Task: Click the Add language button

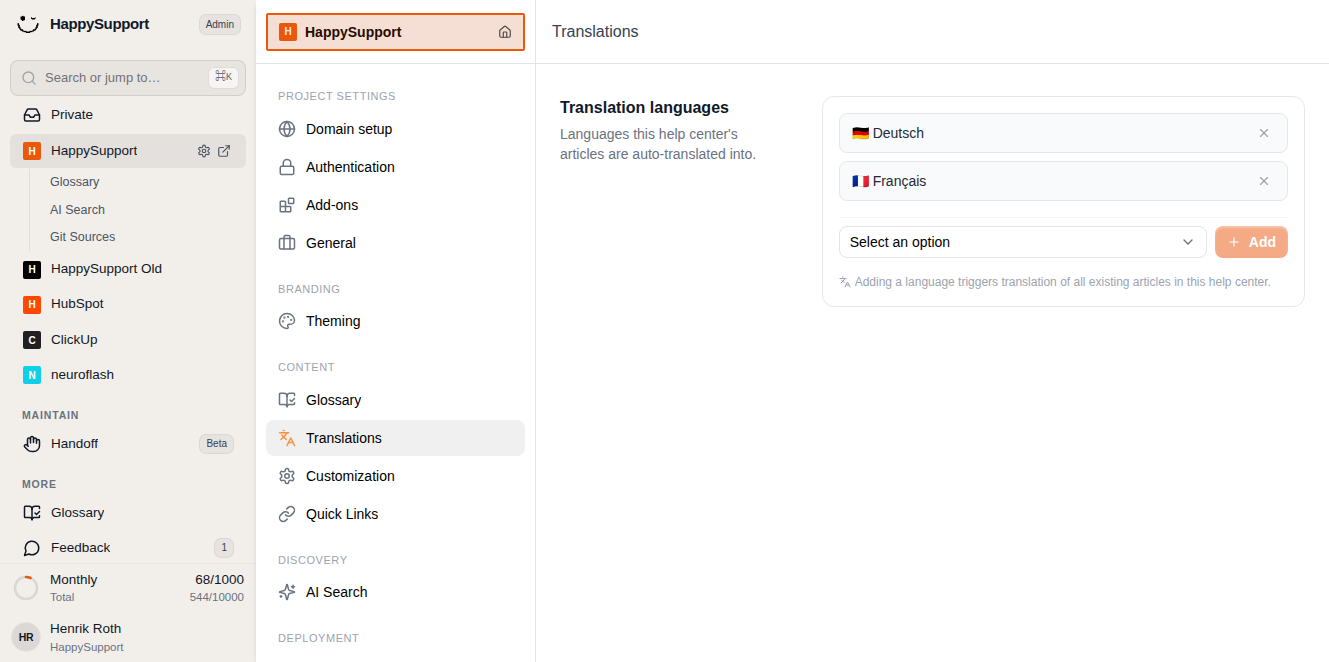Action: click(x=1251, y=242)
